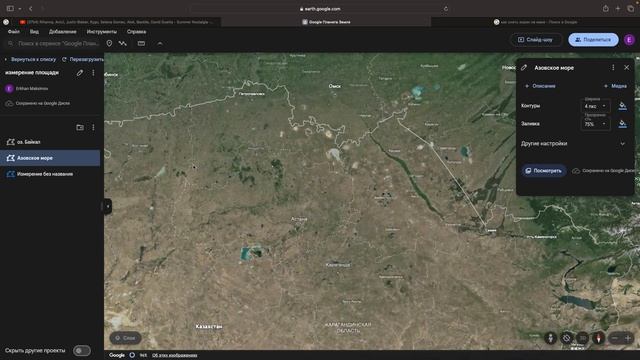Select the Азовское море item
The image size is (640, 360).
pos(50,158)
